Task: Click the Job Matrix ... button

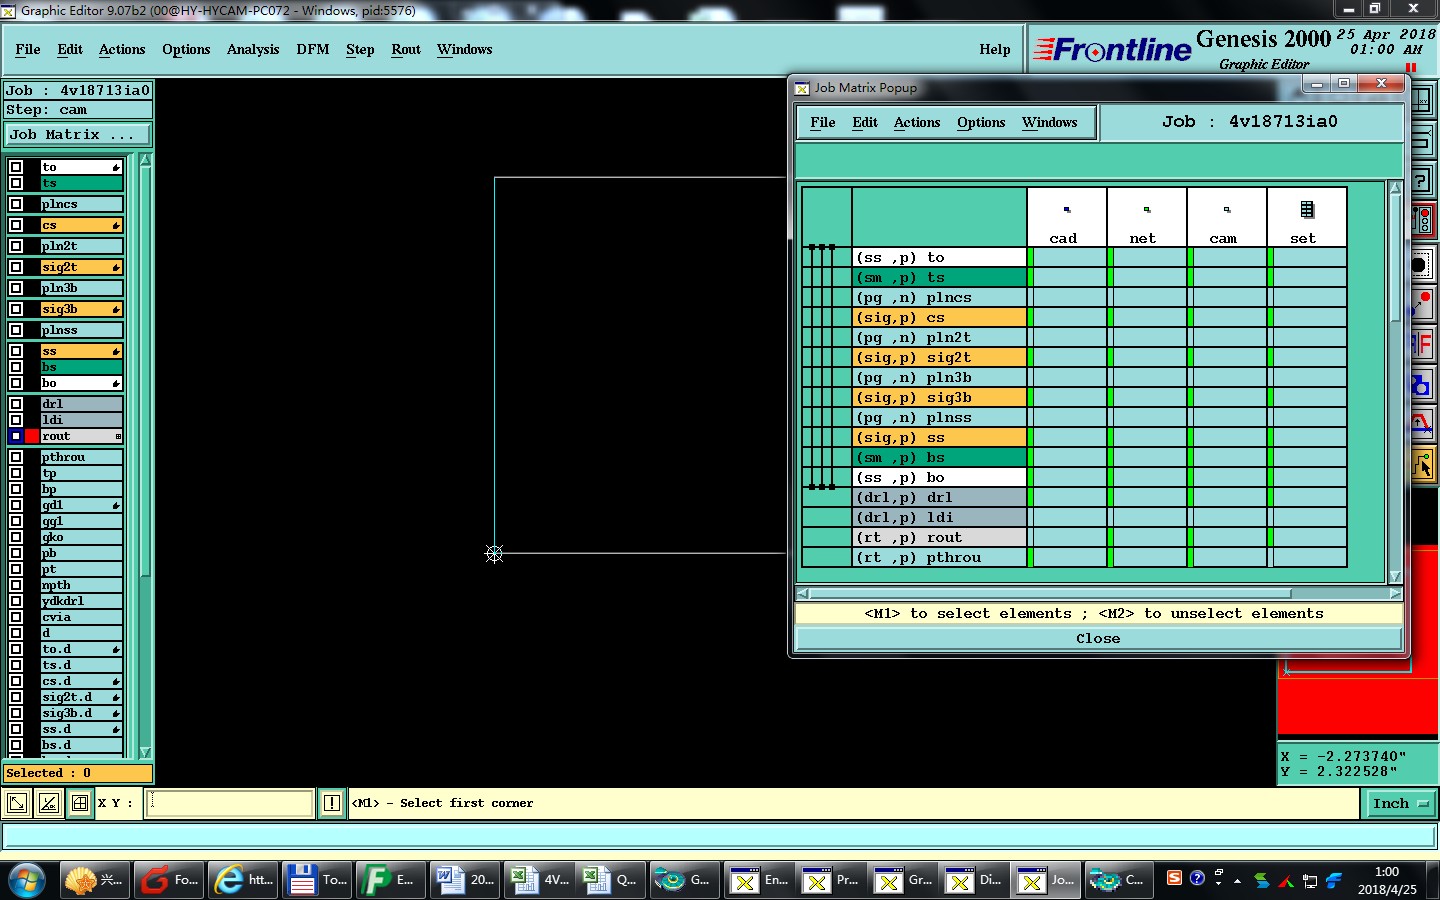Action: [x=78, y=134]
